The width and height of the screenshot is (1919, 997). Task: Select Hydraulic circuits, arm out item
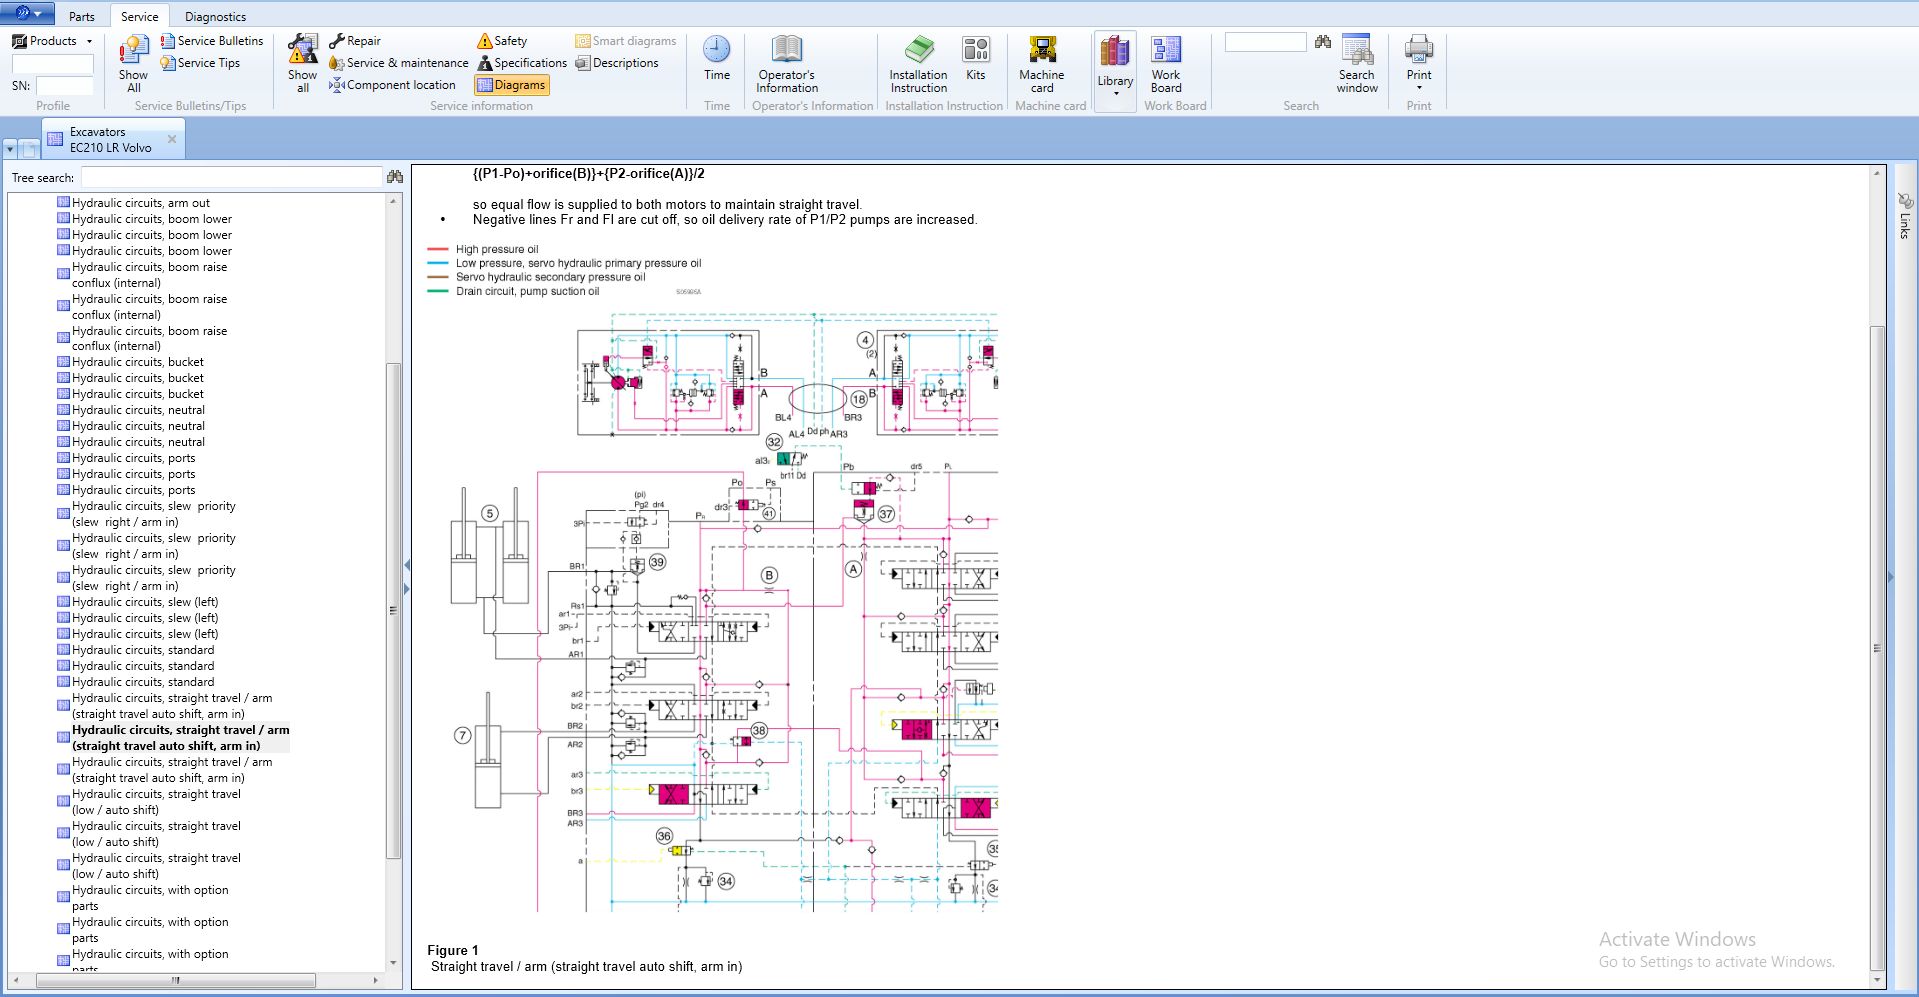(x=141, y=203)
